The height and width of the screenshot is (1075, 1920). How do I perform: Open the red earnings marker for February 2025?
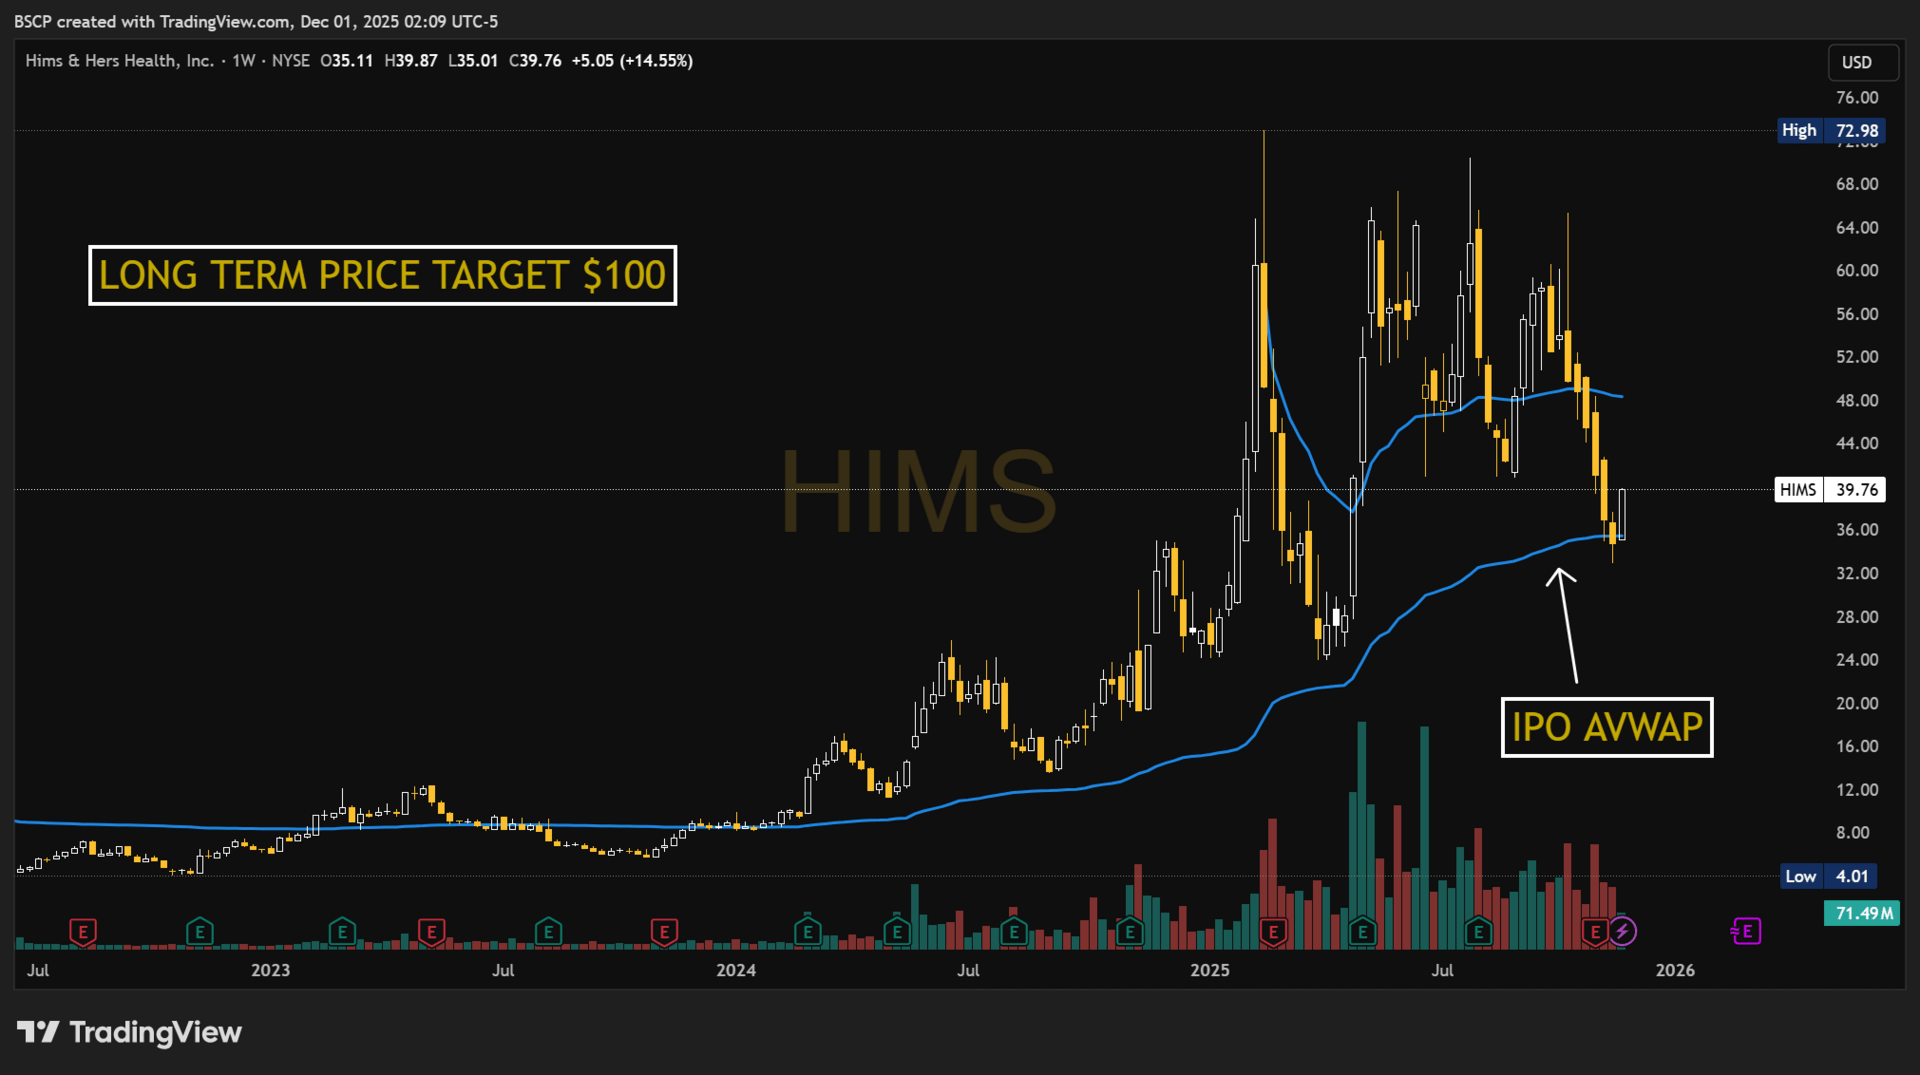1273,932
